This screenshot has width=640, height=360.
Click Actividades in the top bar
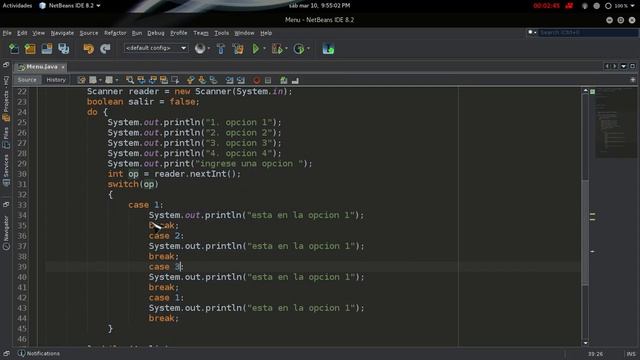click(17, 6)
